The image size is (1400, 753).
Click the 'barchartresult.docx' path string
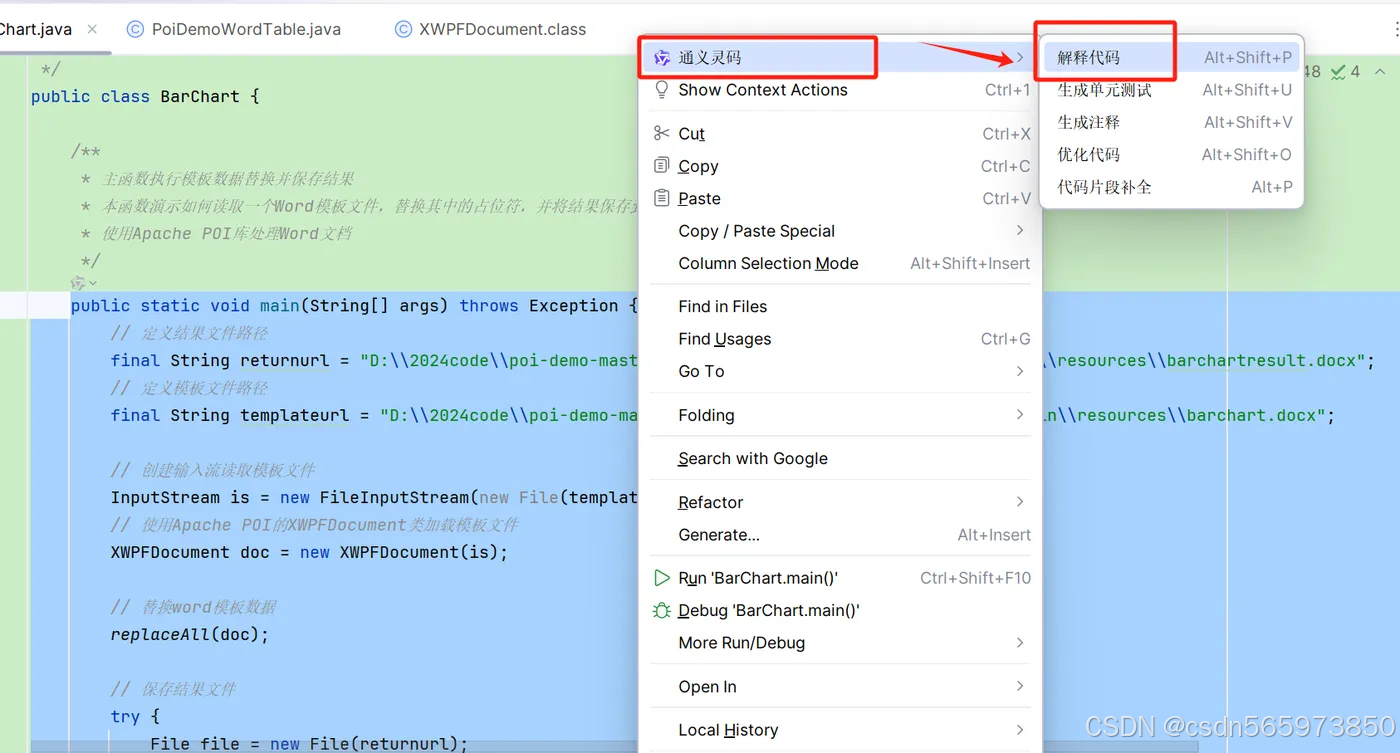pyautogui.click(x=1262, y=361)
